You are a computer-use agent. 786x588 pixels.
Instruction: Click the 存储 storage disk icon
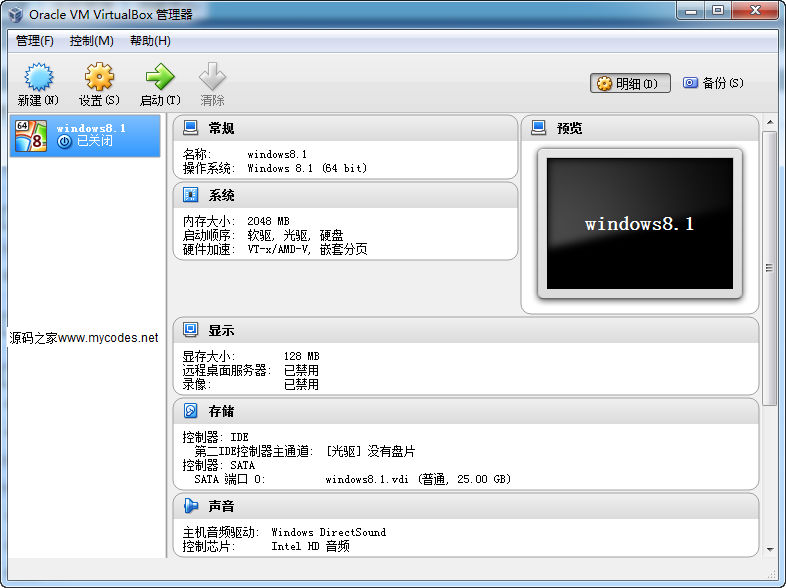pyautogui.click(x=190, y=411)
